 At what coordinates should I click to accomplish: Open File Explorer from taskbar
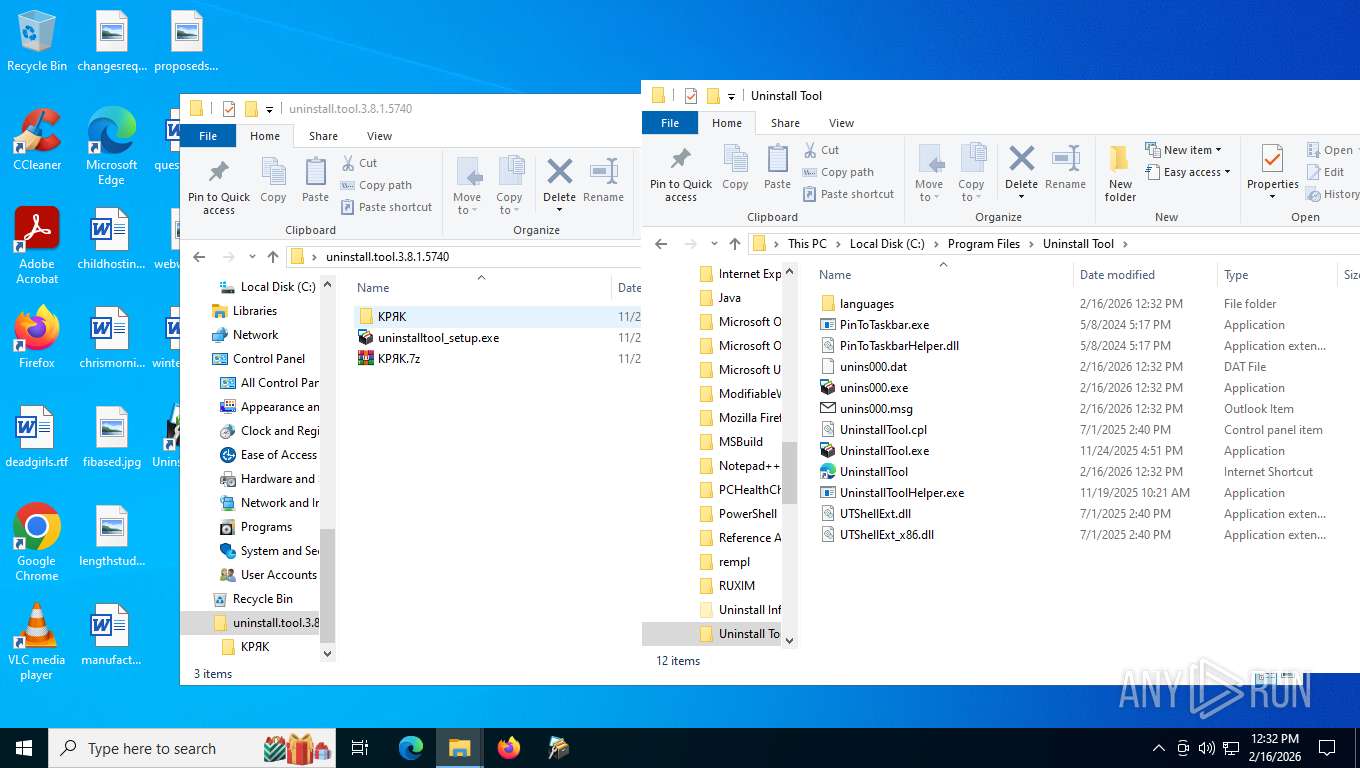tap(459, 748)
